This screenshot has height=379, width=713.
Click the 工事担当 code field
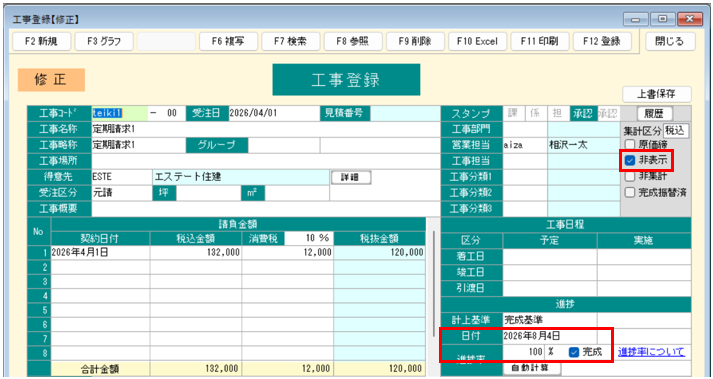tap(525, 161)
